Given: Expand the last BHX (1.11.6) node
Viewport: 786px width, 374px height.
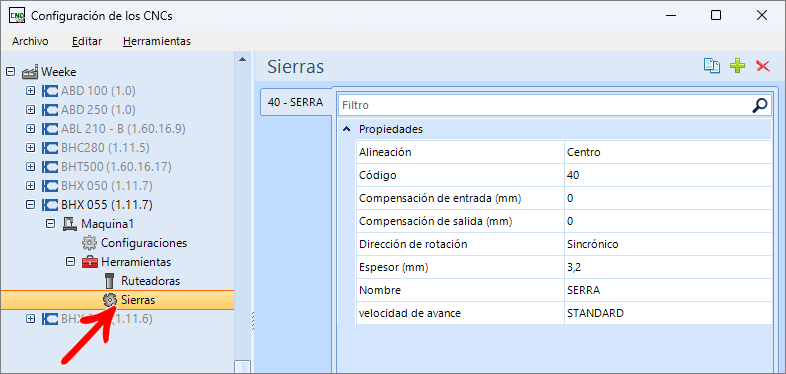Looking at the screenshot, I should 31,318.
